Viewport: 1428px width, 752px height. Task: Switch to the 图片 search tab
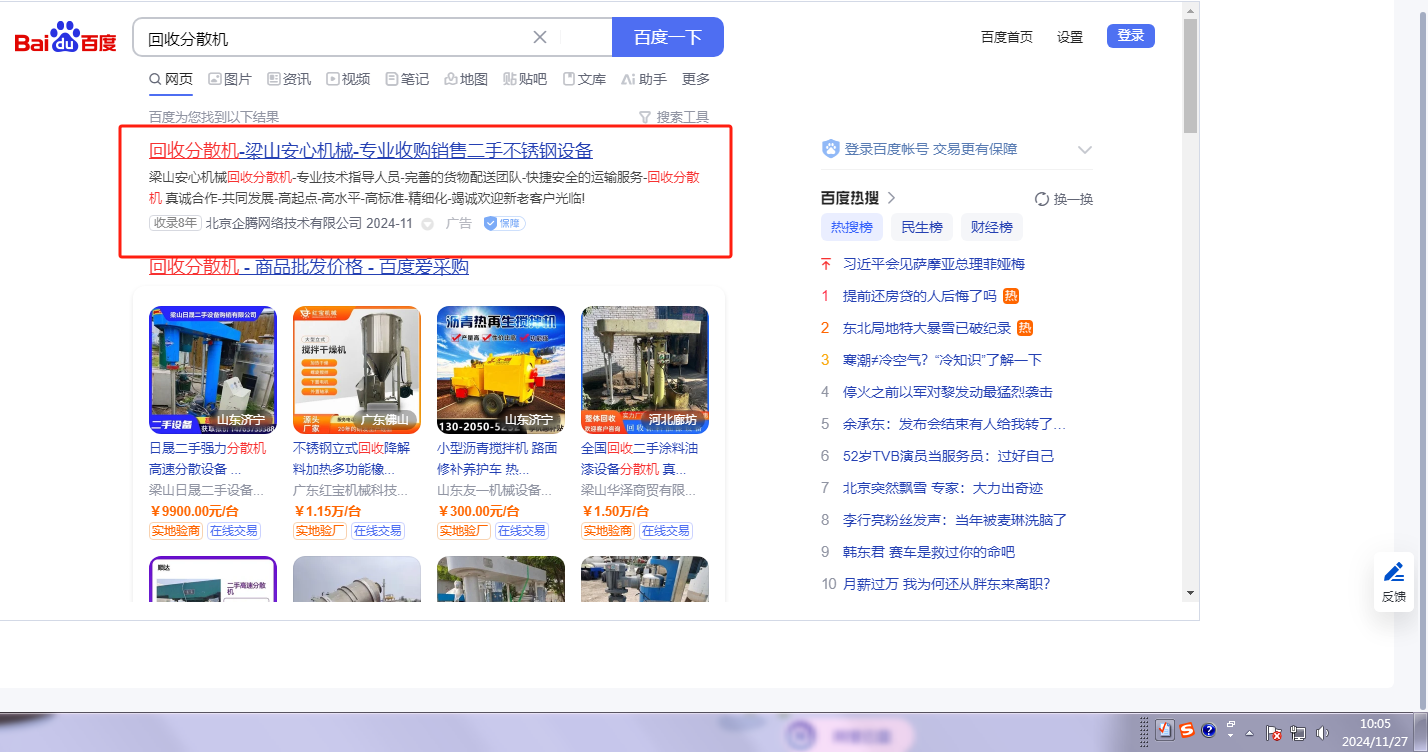coord(230,79)
